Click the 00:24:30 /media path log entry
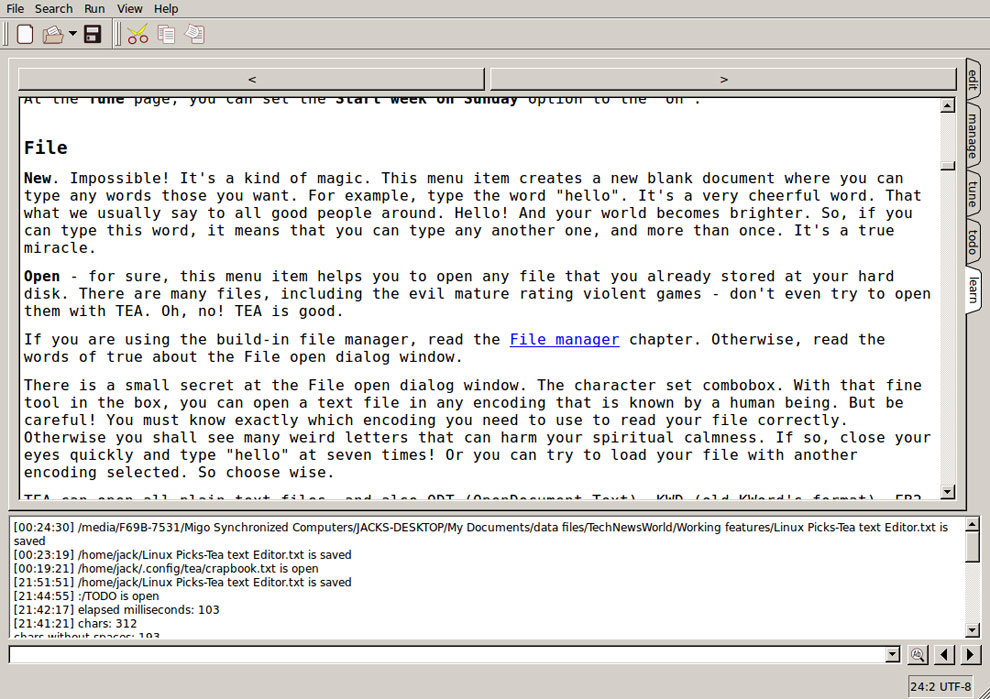 coord(481,534)
